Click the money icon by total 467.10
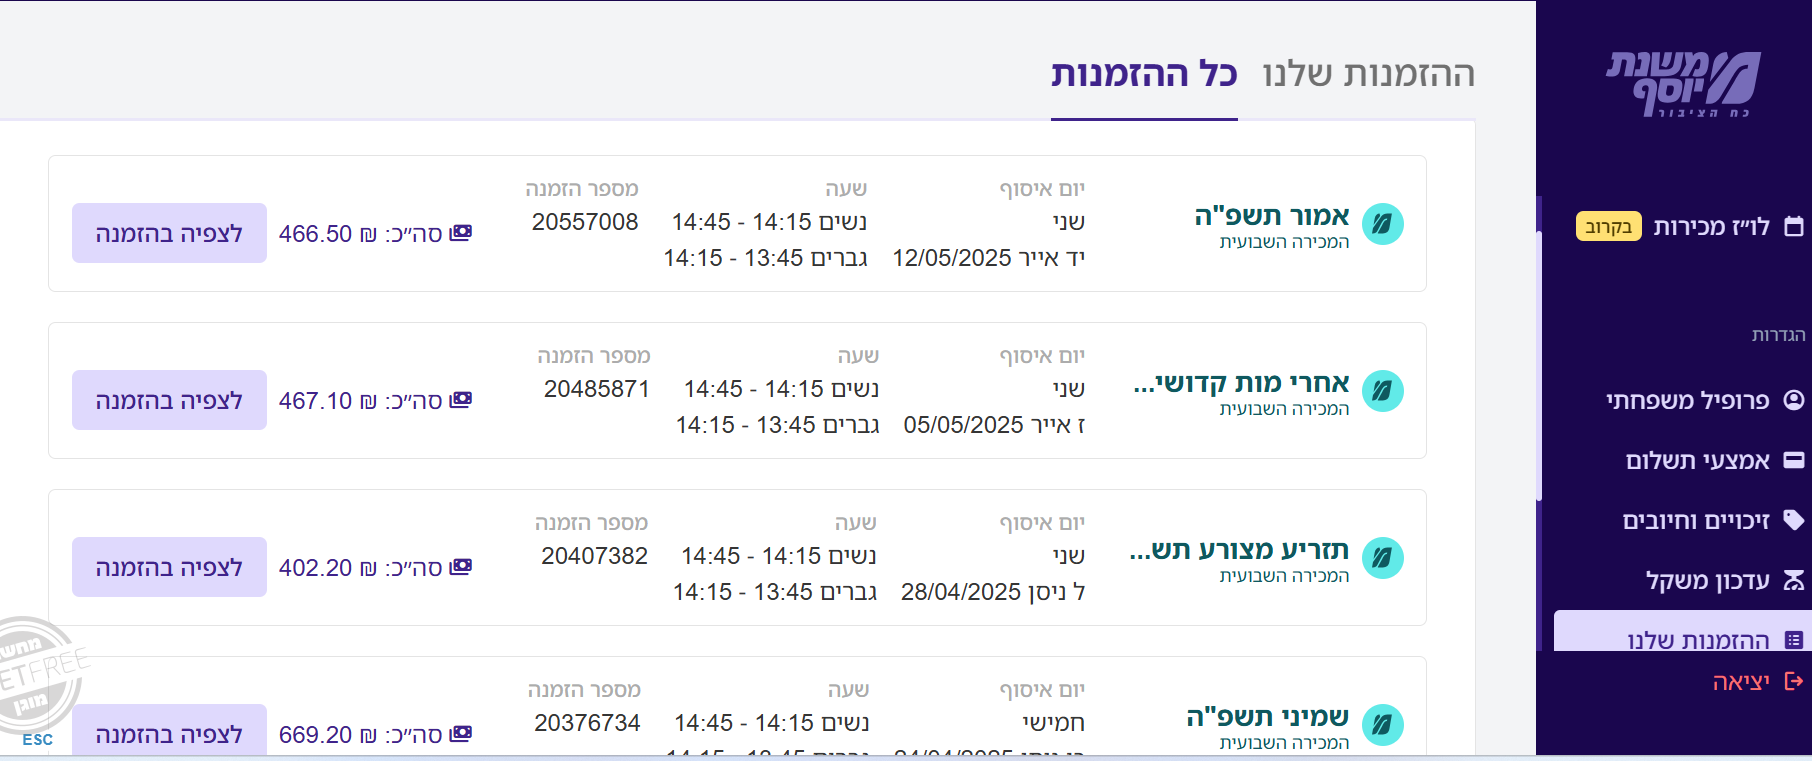The width and height of the screenshot is (1812, 761). 460,400
